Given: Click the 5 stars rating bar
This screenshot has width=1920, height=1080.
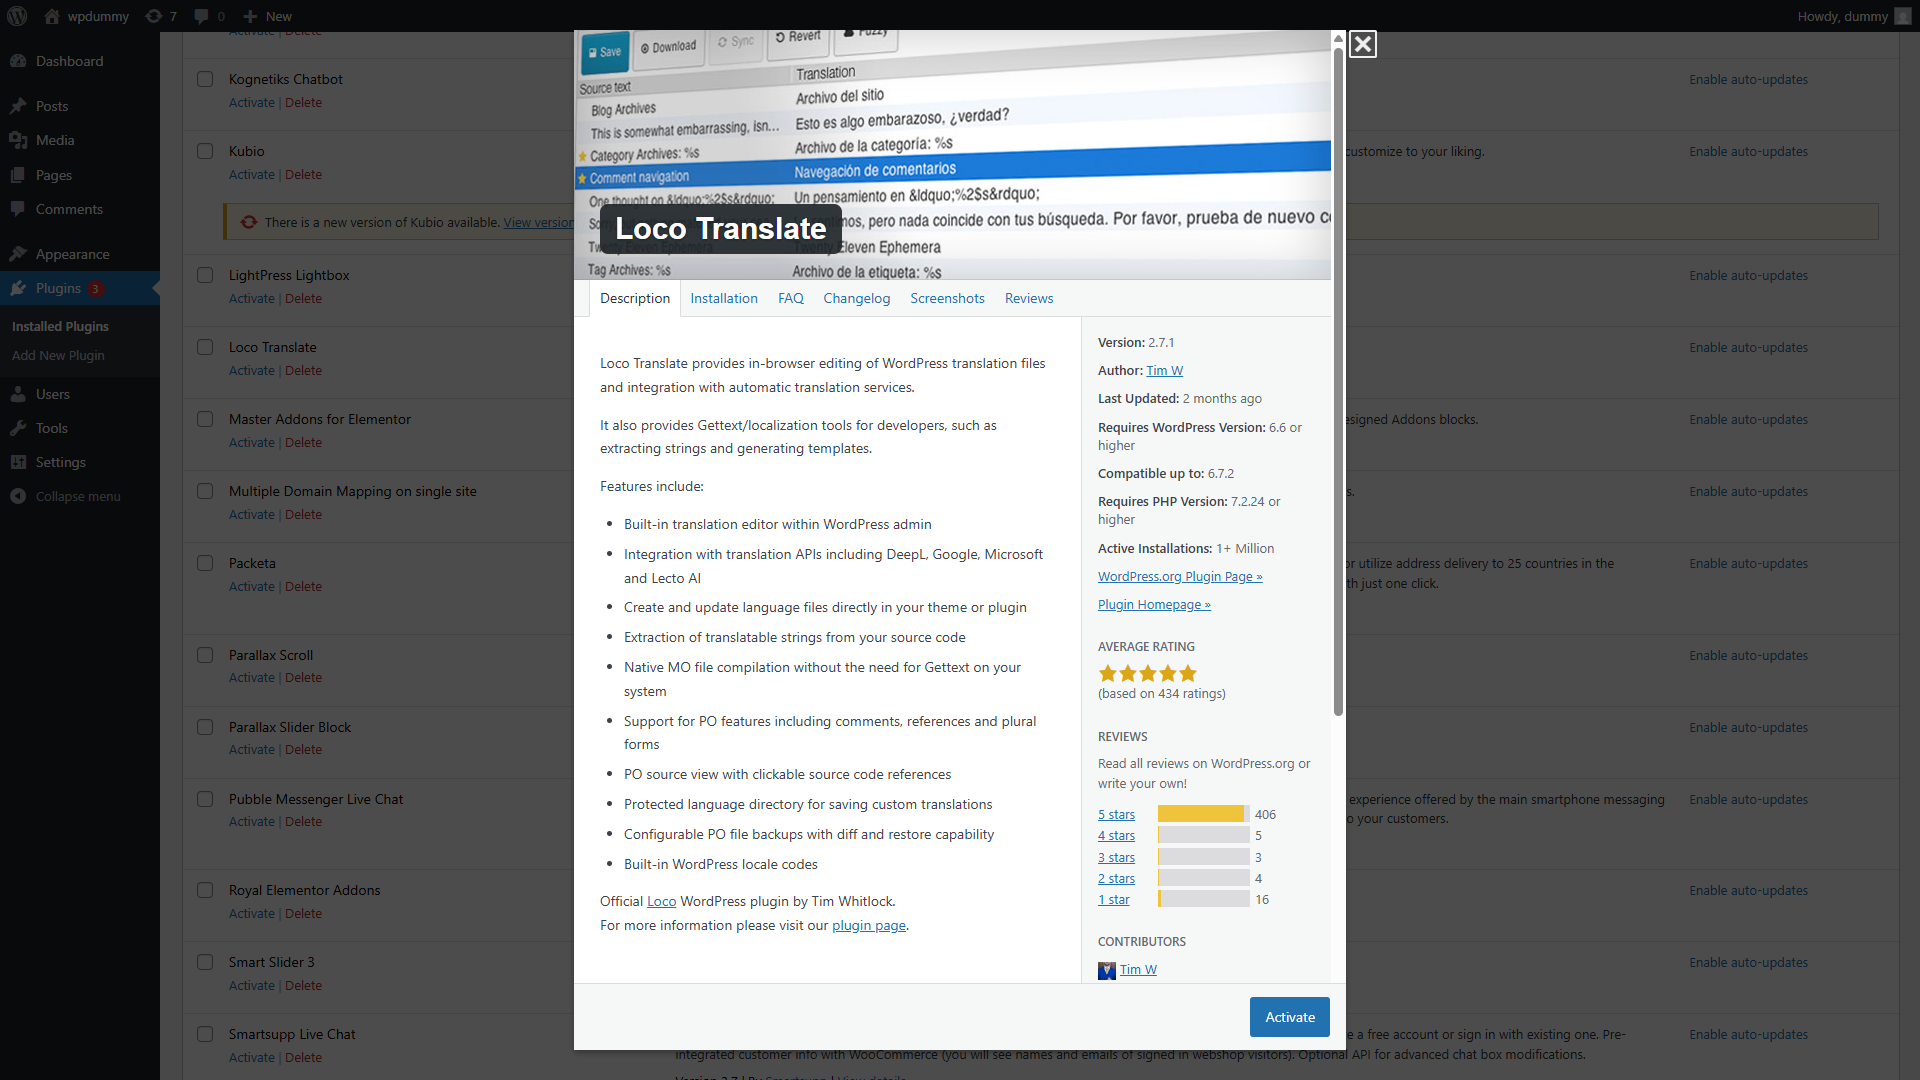Looking at the screenshot, I should [1204, 814].
